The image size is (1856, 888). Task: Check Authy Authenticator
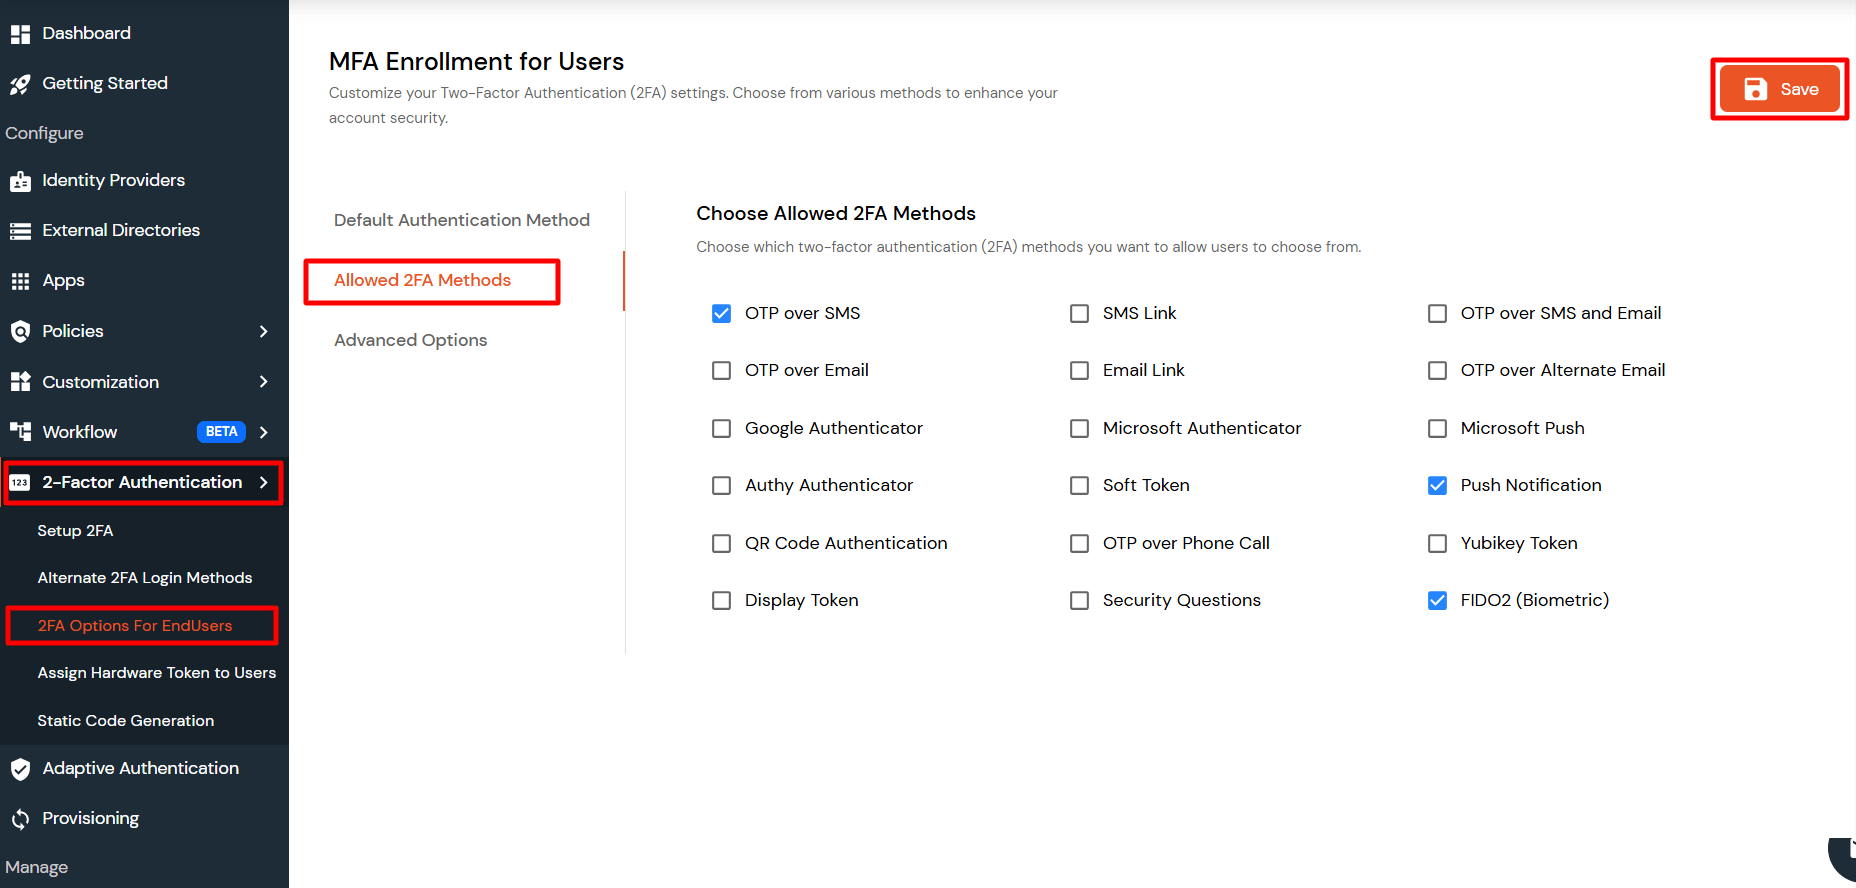point(721,486)
